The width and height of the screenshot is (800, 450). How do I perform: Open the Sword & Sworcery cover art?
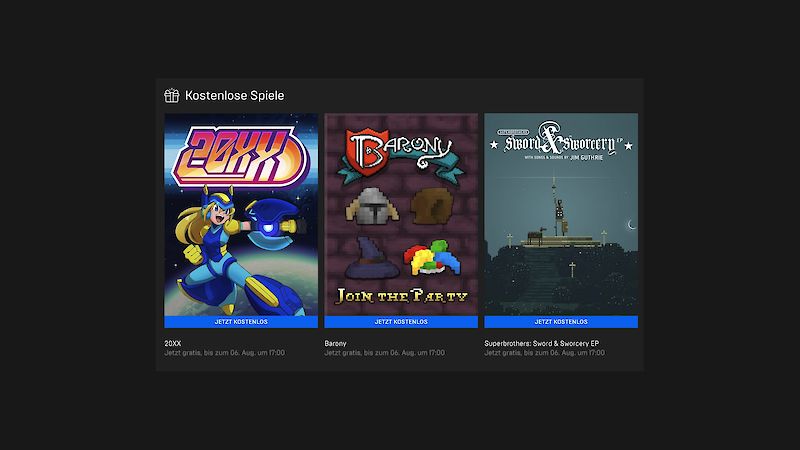561,214
